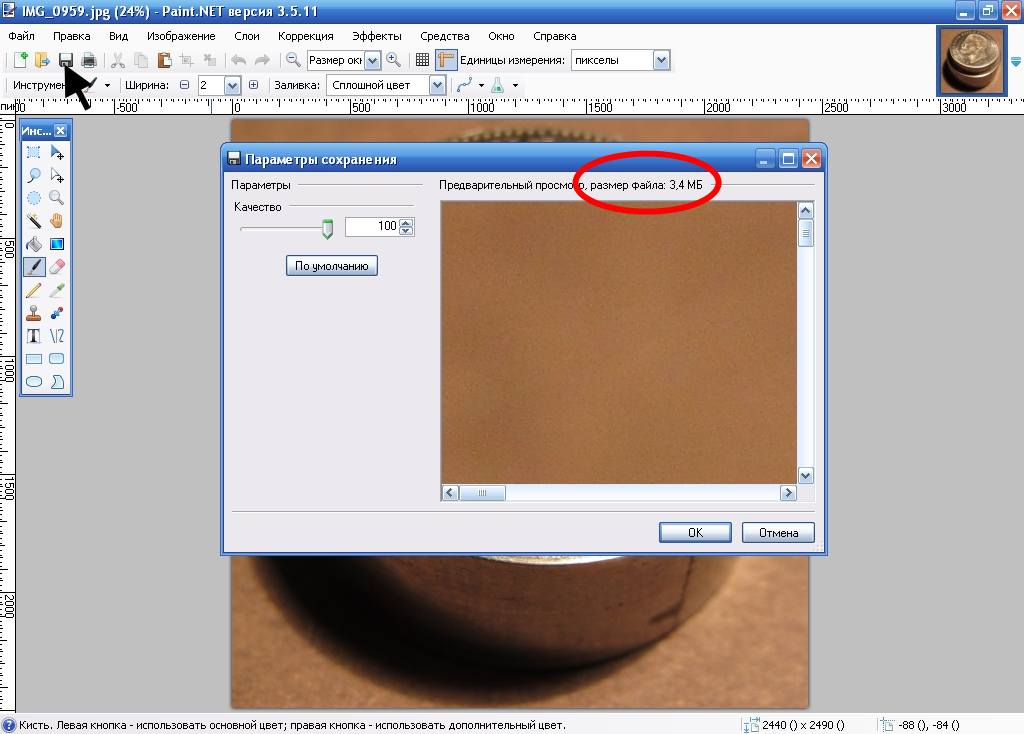The height and width of the screenshot is (734, 1024).
Task: Toggle the rulers icon
Action: pos(445,60)
